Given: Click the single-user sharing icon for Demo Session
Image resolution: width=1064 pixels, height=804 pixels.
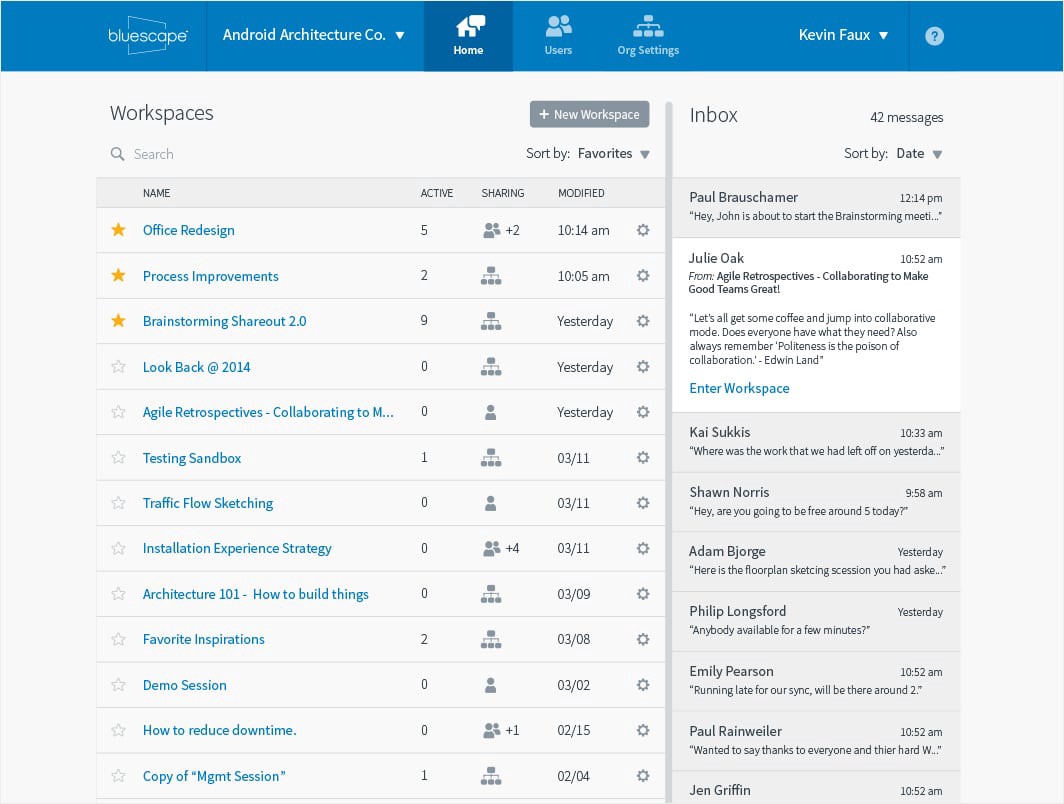Looking at the screenshot, I should [x=490, y=685].
